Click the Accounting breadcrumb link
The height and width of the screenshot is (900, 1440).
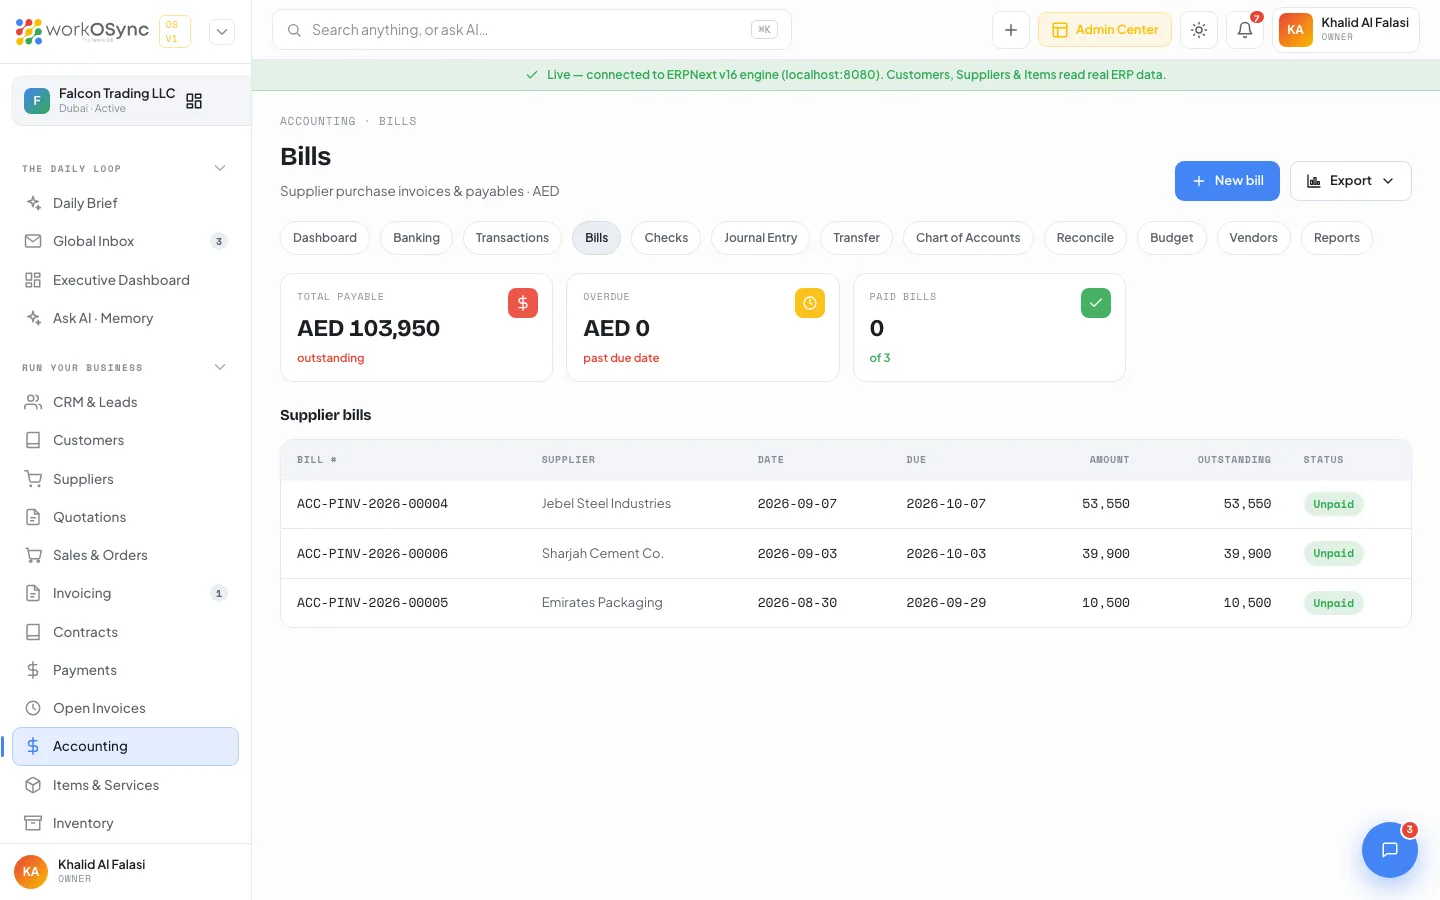coord(318,121)
